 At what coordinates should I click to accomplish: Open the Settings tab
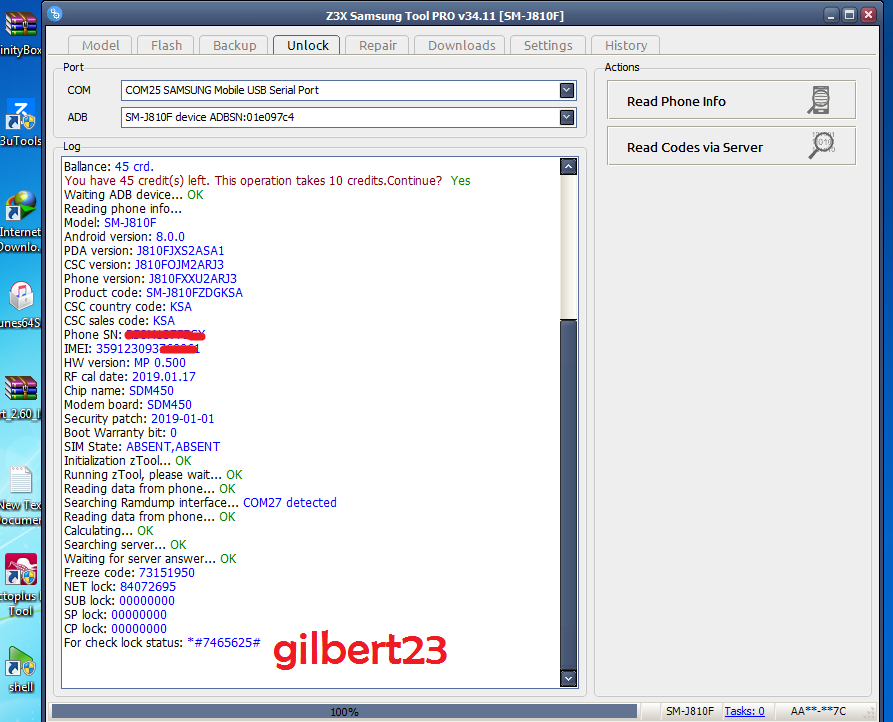pos(548,46)
